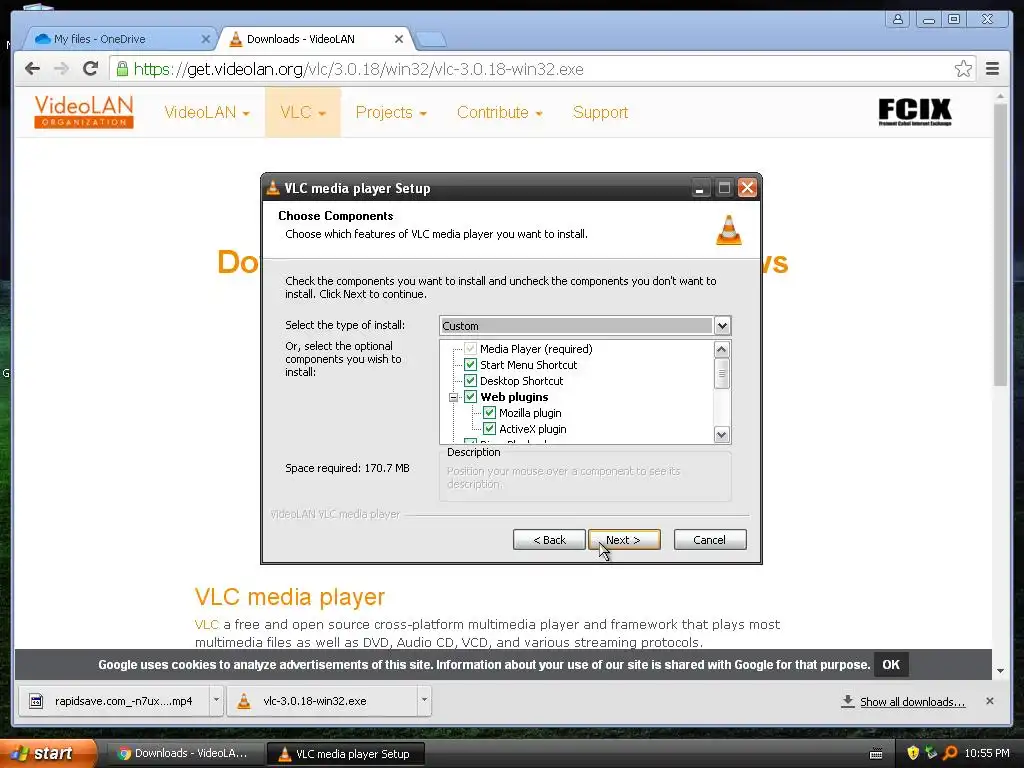Screen dimensions: 1024x768
Task: Uncheck ActiveX plugin component
Action: [x=489, y=428]
